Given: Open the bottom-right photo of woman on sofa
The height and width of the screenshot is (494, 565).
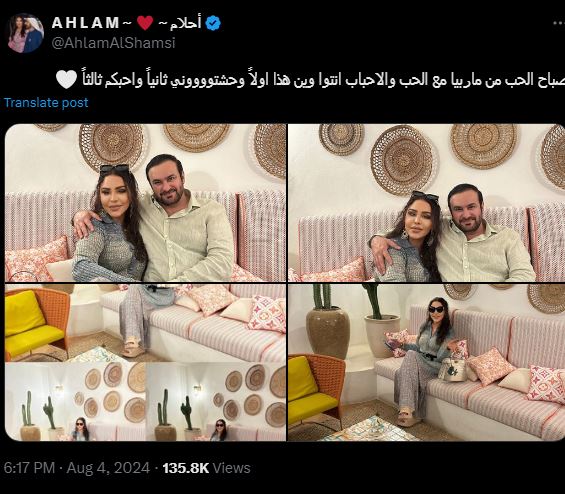Looking at the screenshot, I should tap(426, 362).
